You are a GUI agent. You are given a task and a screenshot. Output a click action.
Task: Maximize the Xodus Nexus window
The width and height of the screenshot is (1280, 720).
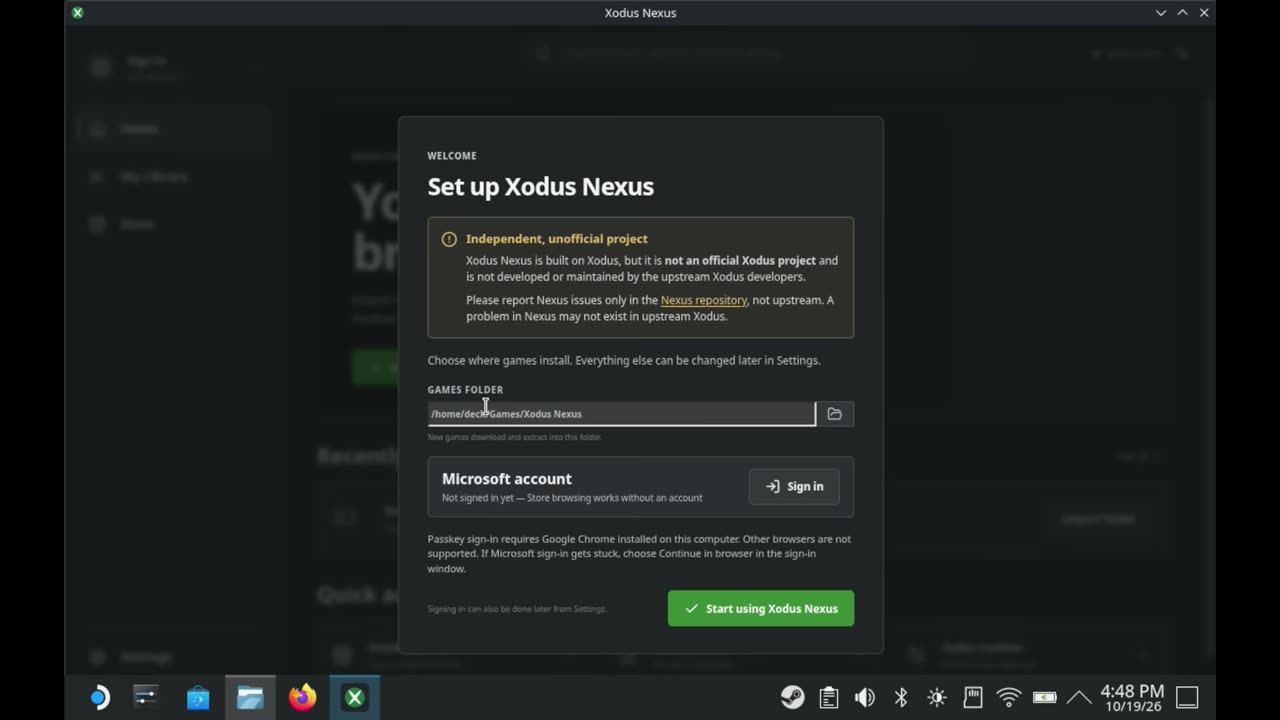click(1183, 13)
